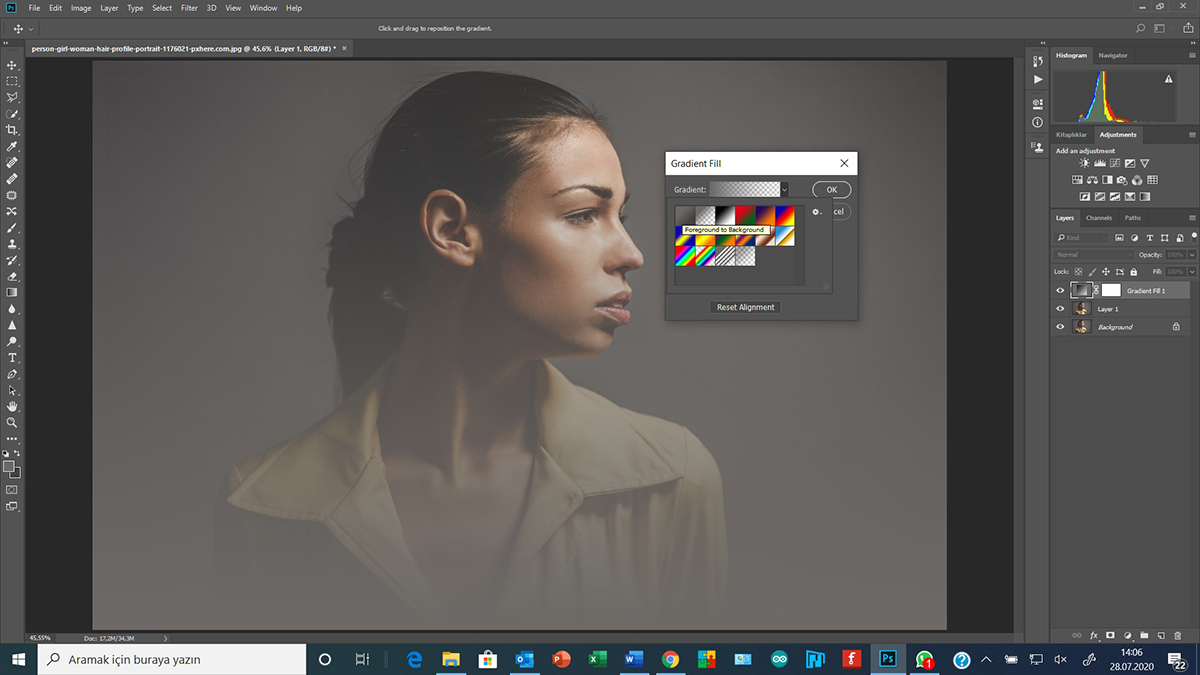Open the Histogram panel options menu
The height and width of the screenshot is (675, 1200).
click(1191, 55)
